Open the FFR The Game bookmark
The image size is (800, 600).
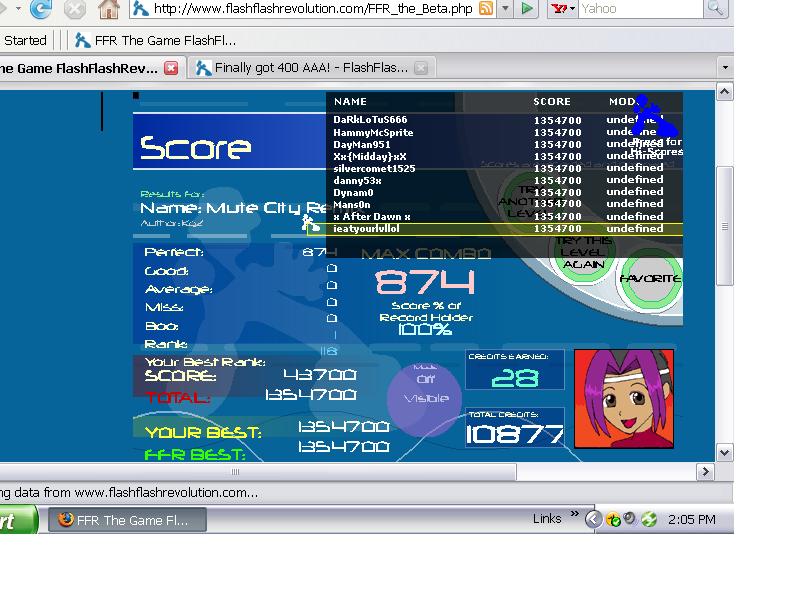(155, 40)
